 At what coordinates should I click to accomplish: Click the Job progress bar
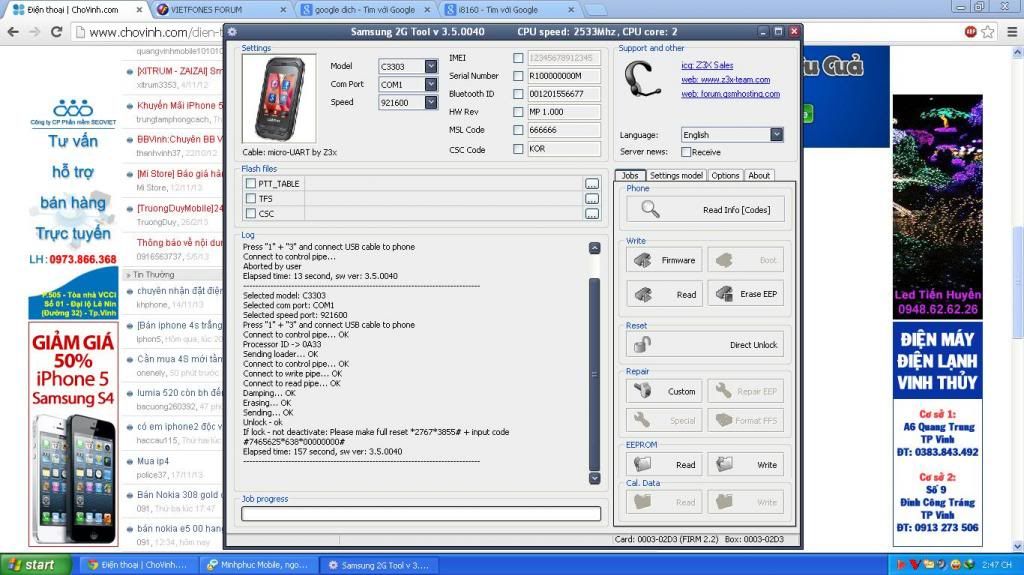tap(421, 514)
